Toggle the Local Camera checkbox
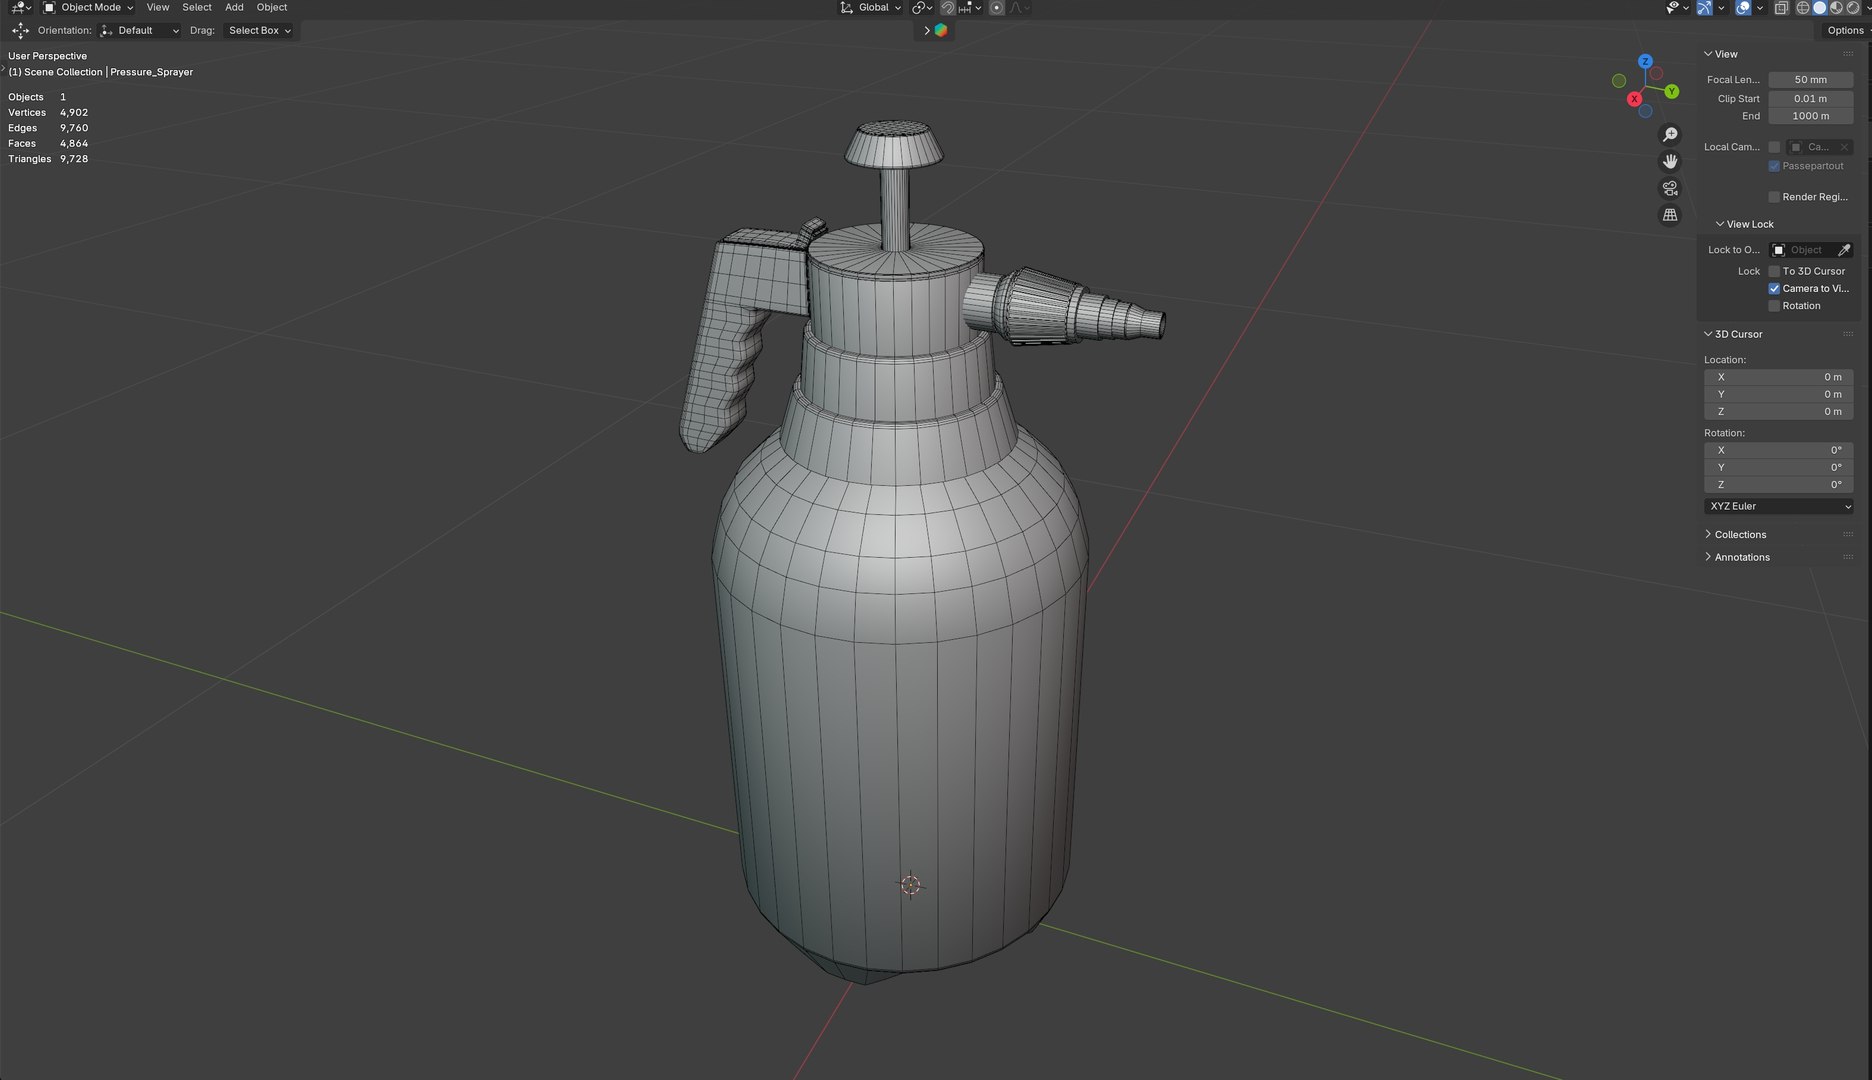The width and height of the screenshot is (1872, 1080). pos(1774,147)
